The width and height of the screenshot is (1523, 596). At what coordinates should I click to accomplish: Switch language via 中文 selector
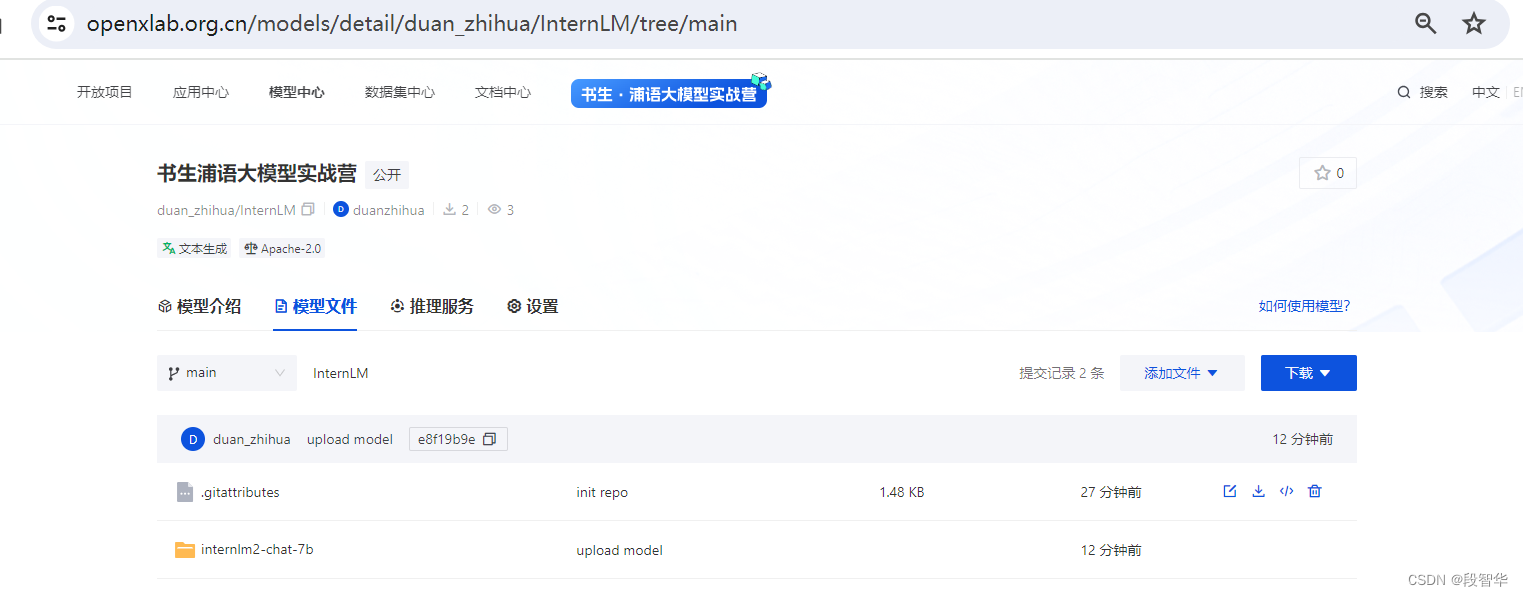[1486, 92]
